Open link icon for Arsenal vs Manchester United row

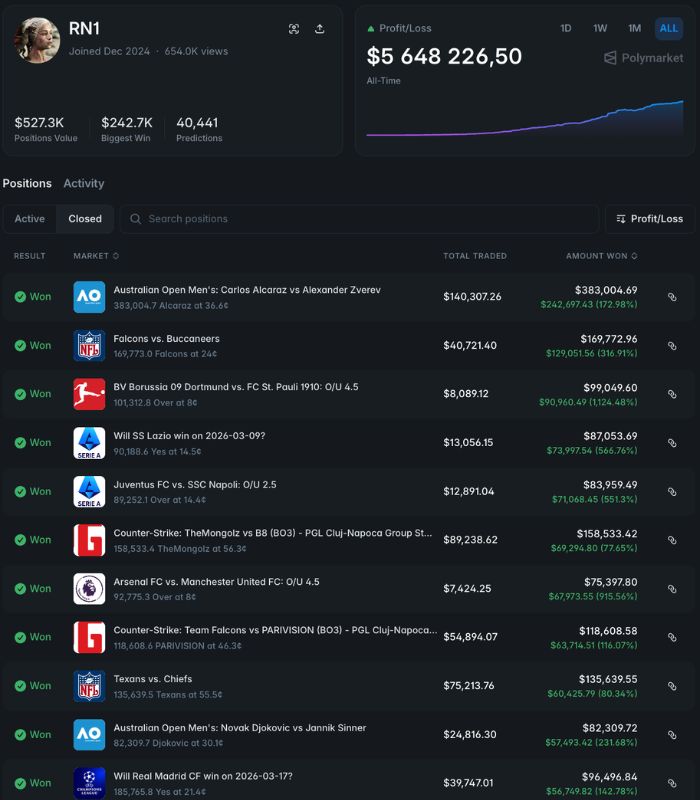672,589
